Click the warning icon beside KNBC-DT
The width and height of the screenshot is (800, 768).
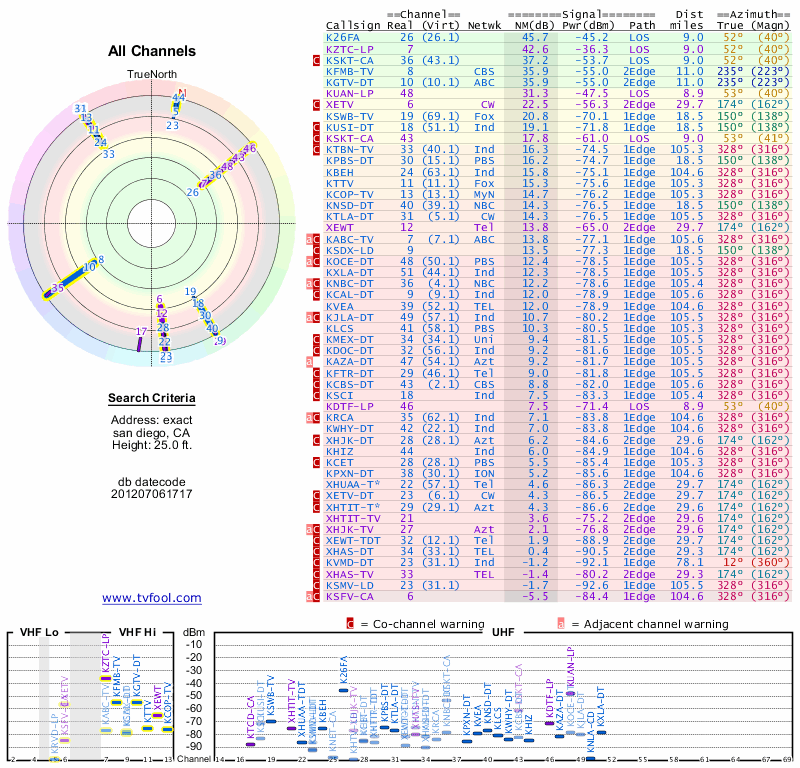point(313,284)
